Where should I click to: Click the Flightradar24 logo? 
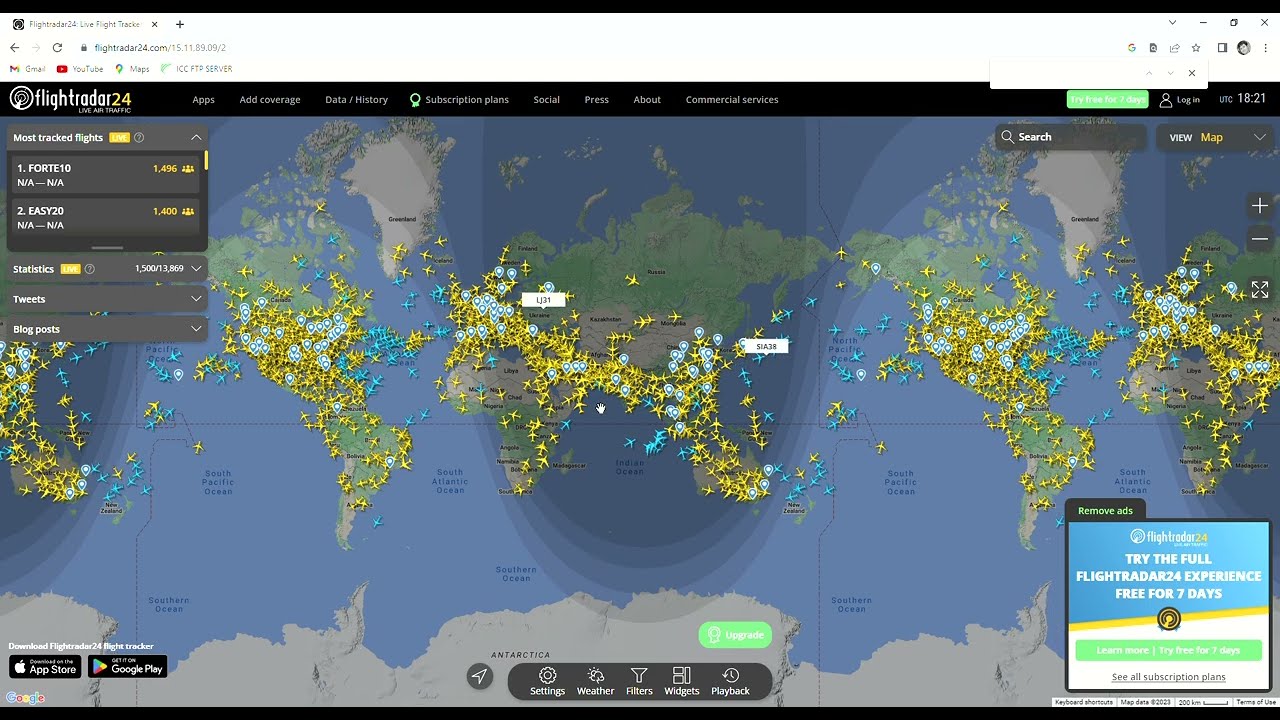(x=70, y=99)
